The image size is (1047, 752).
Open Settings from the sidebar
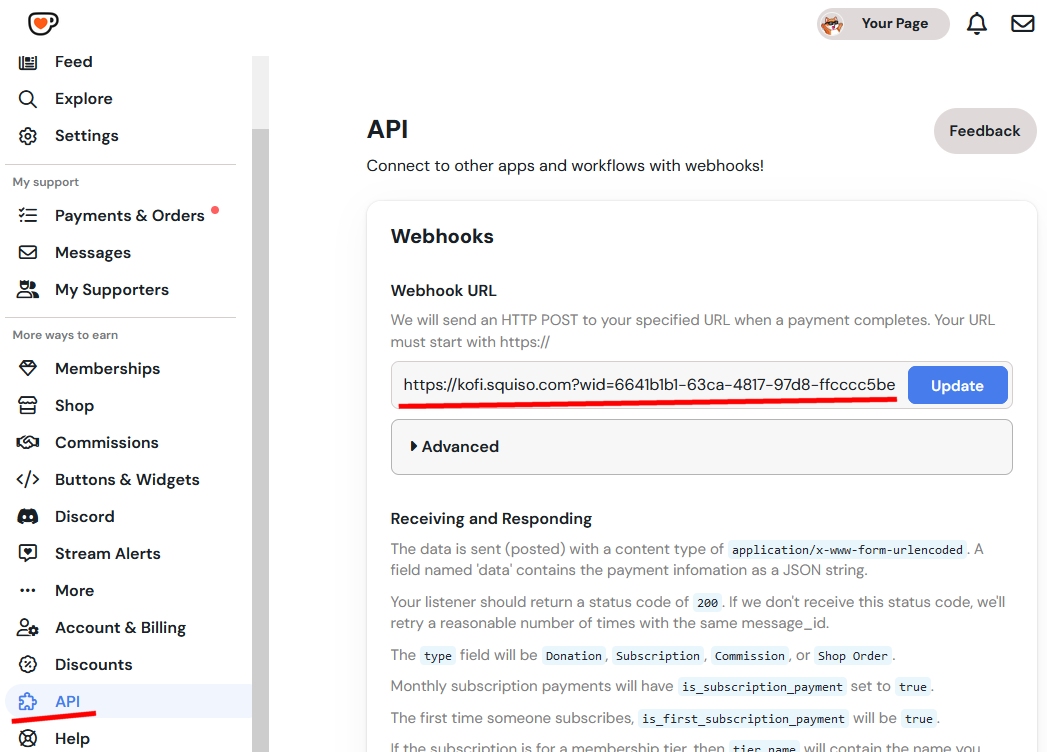tap(86, 136)
